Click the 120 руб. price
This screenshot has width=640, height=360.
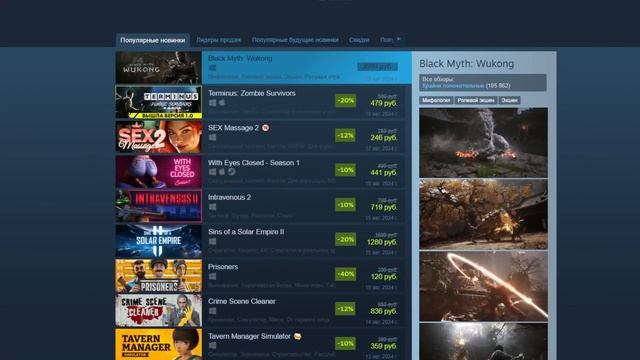(x=384, y=277)
